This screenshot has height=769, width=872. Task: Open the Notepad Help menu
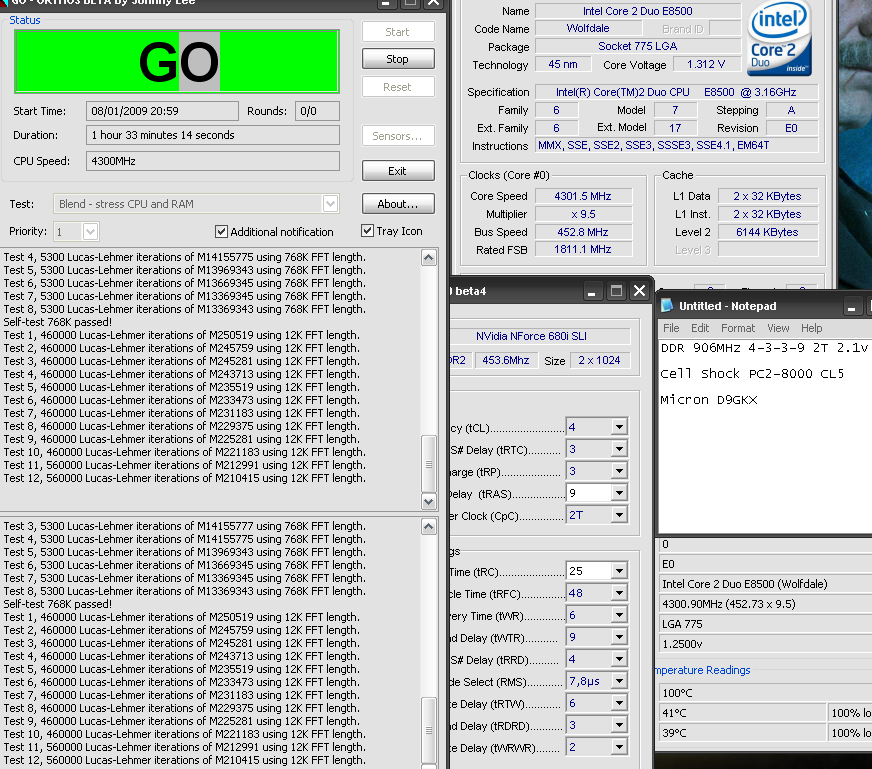click(x=811, y=328)
